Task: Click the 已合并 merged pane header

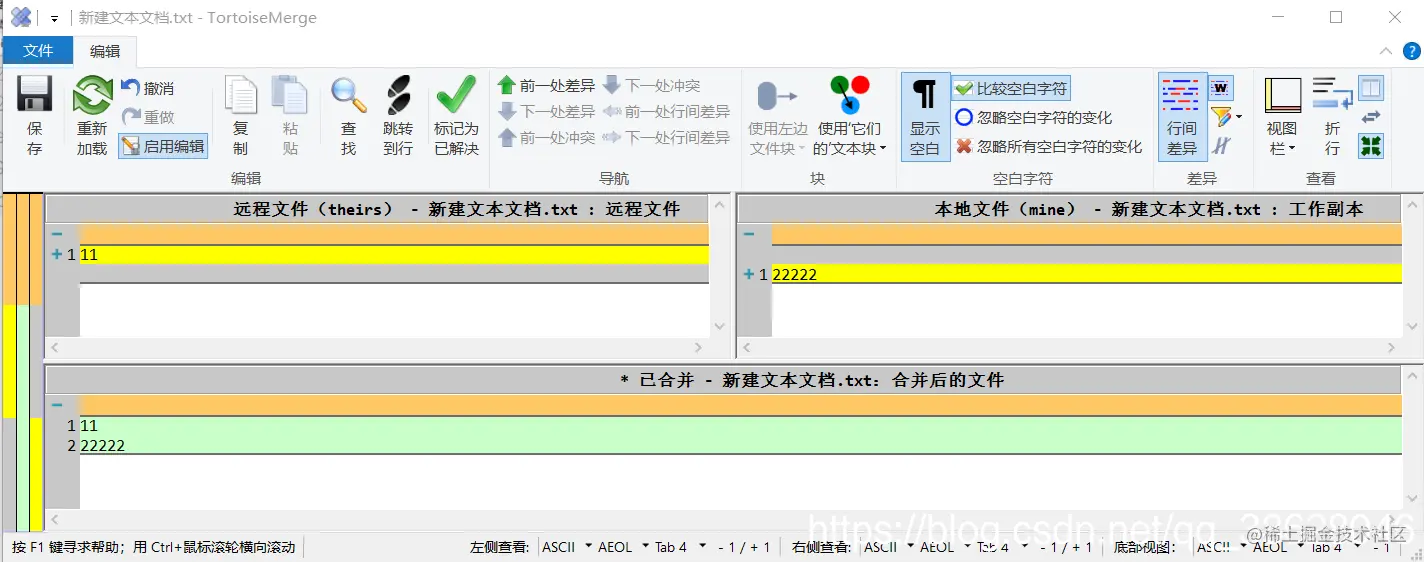Action: (724, 380)
